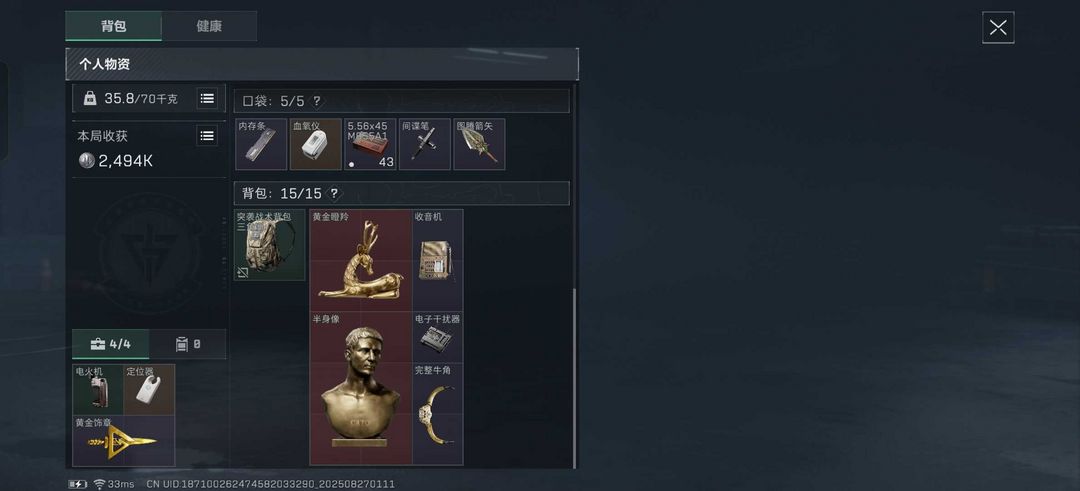Screen dimensions: 1080x491
Task: Select the 5.56x45 ammo box item
Action: [x=370, y=144]
